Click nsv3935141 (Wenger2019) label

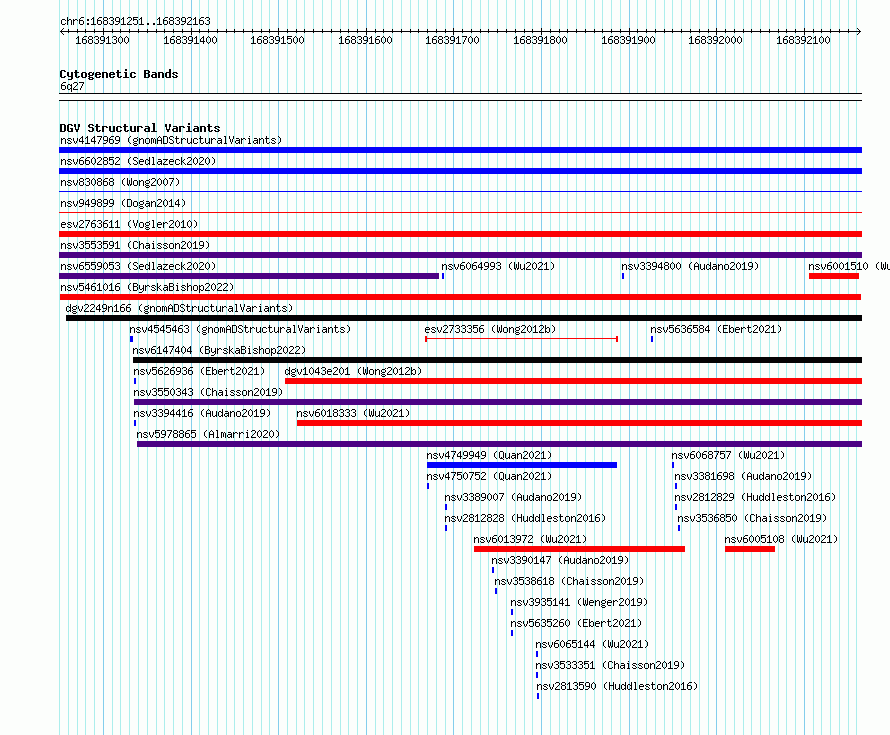[x=579, y=602]
